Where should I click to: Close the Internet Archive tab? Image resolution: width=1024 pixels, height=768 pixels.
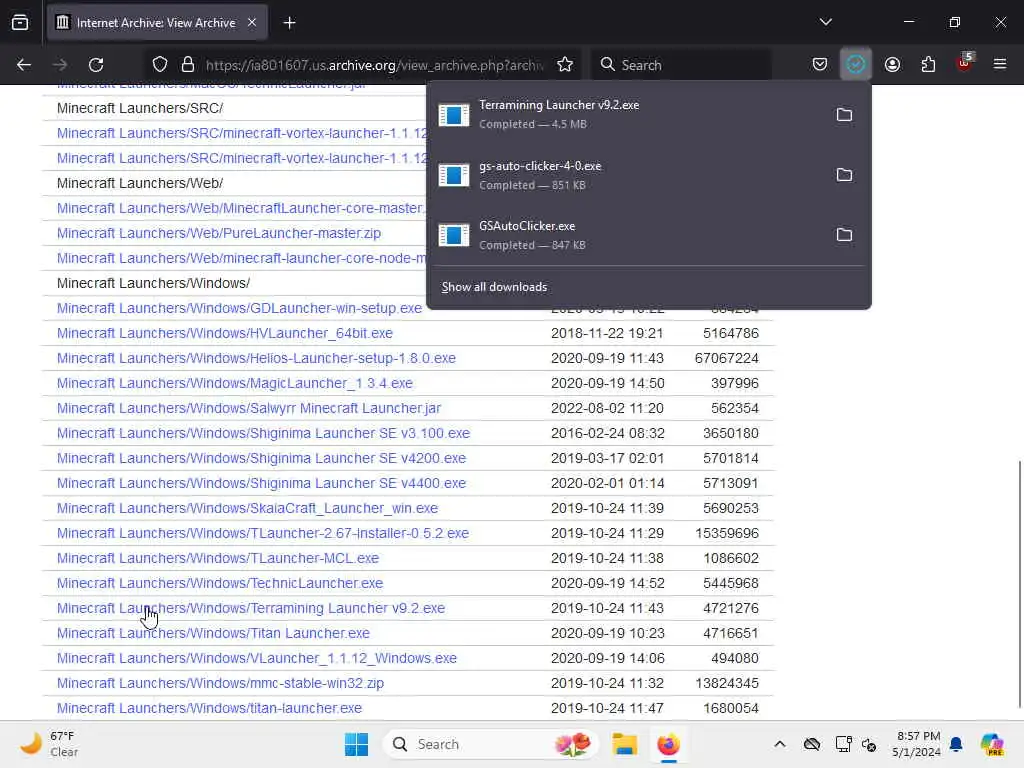[x=252, y=23]
